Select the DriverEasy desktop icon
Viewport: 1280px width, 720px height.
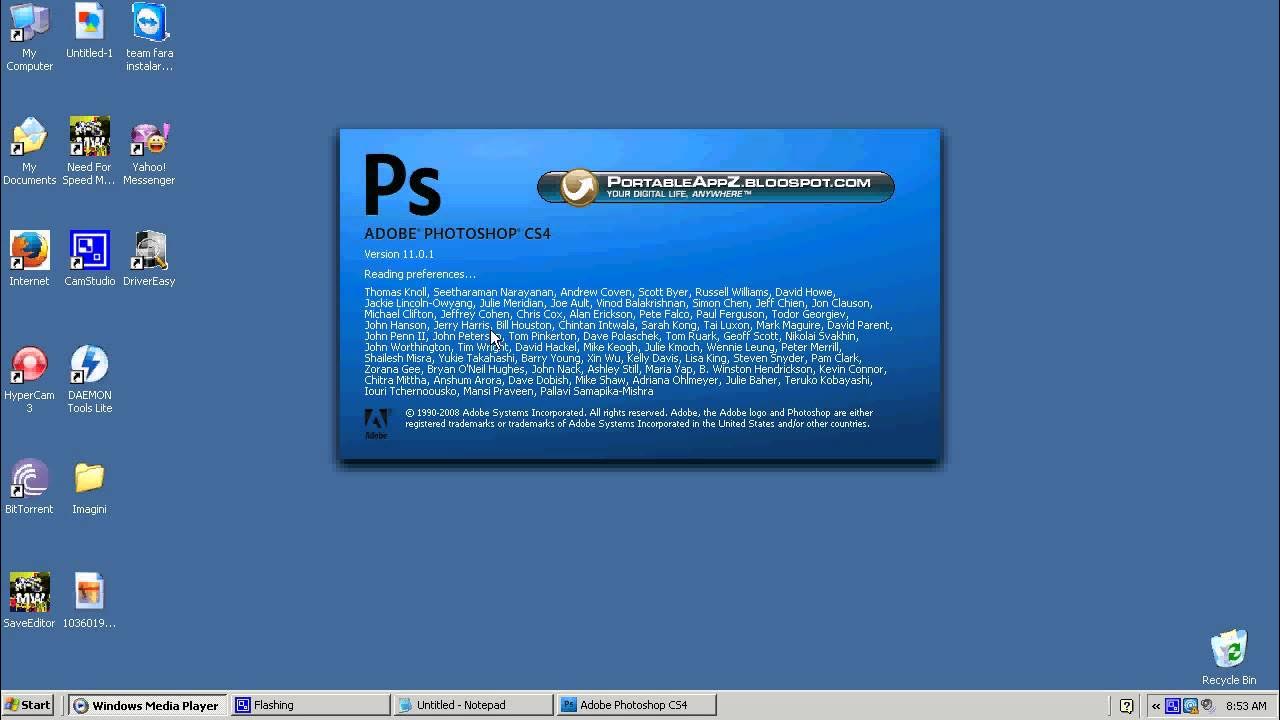coord(149,259)
